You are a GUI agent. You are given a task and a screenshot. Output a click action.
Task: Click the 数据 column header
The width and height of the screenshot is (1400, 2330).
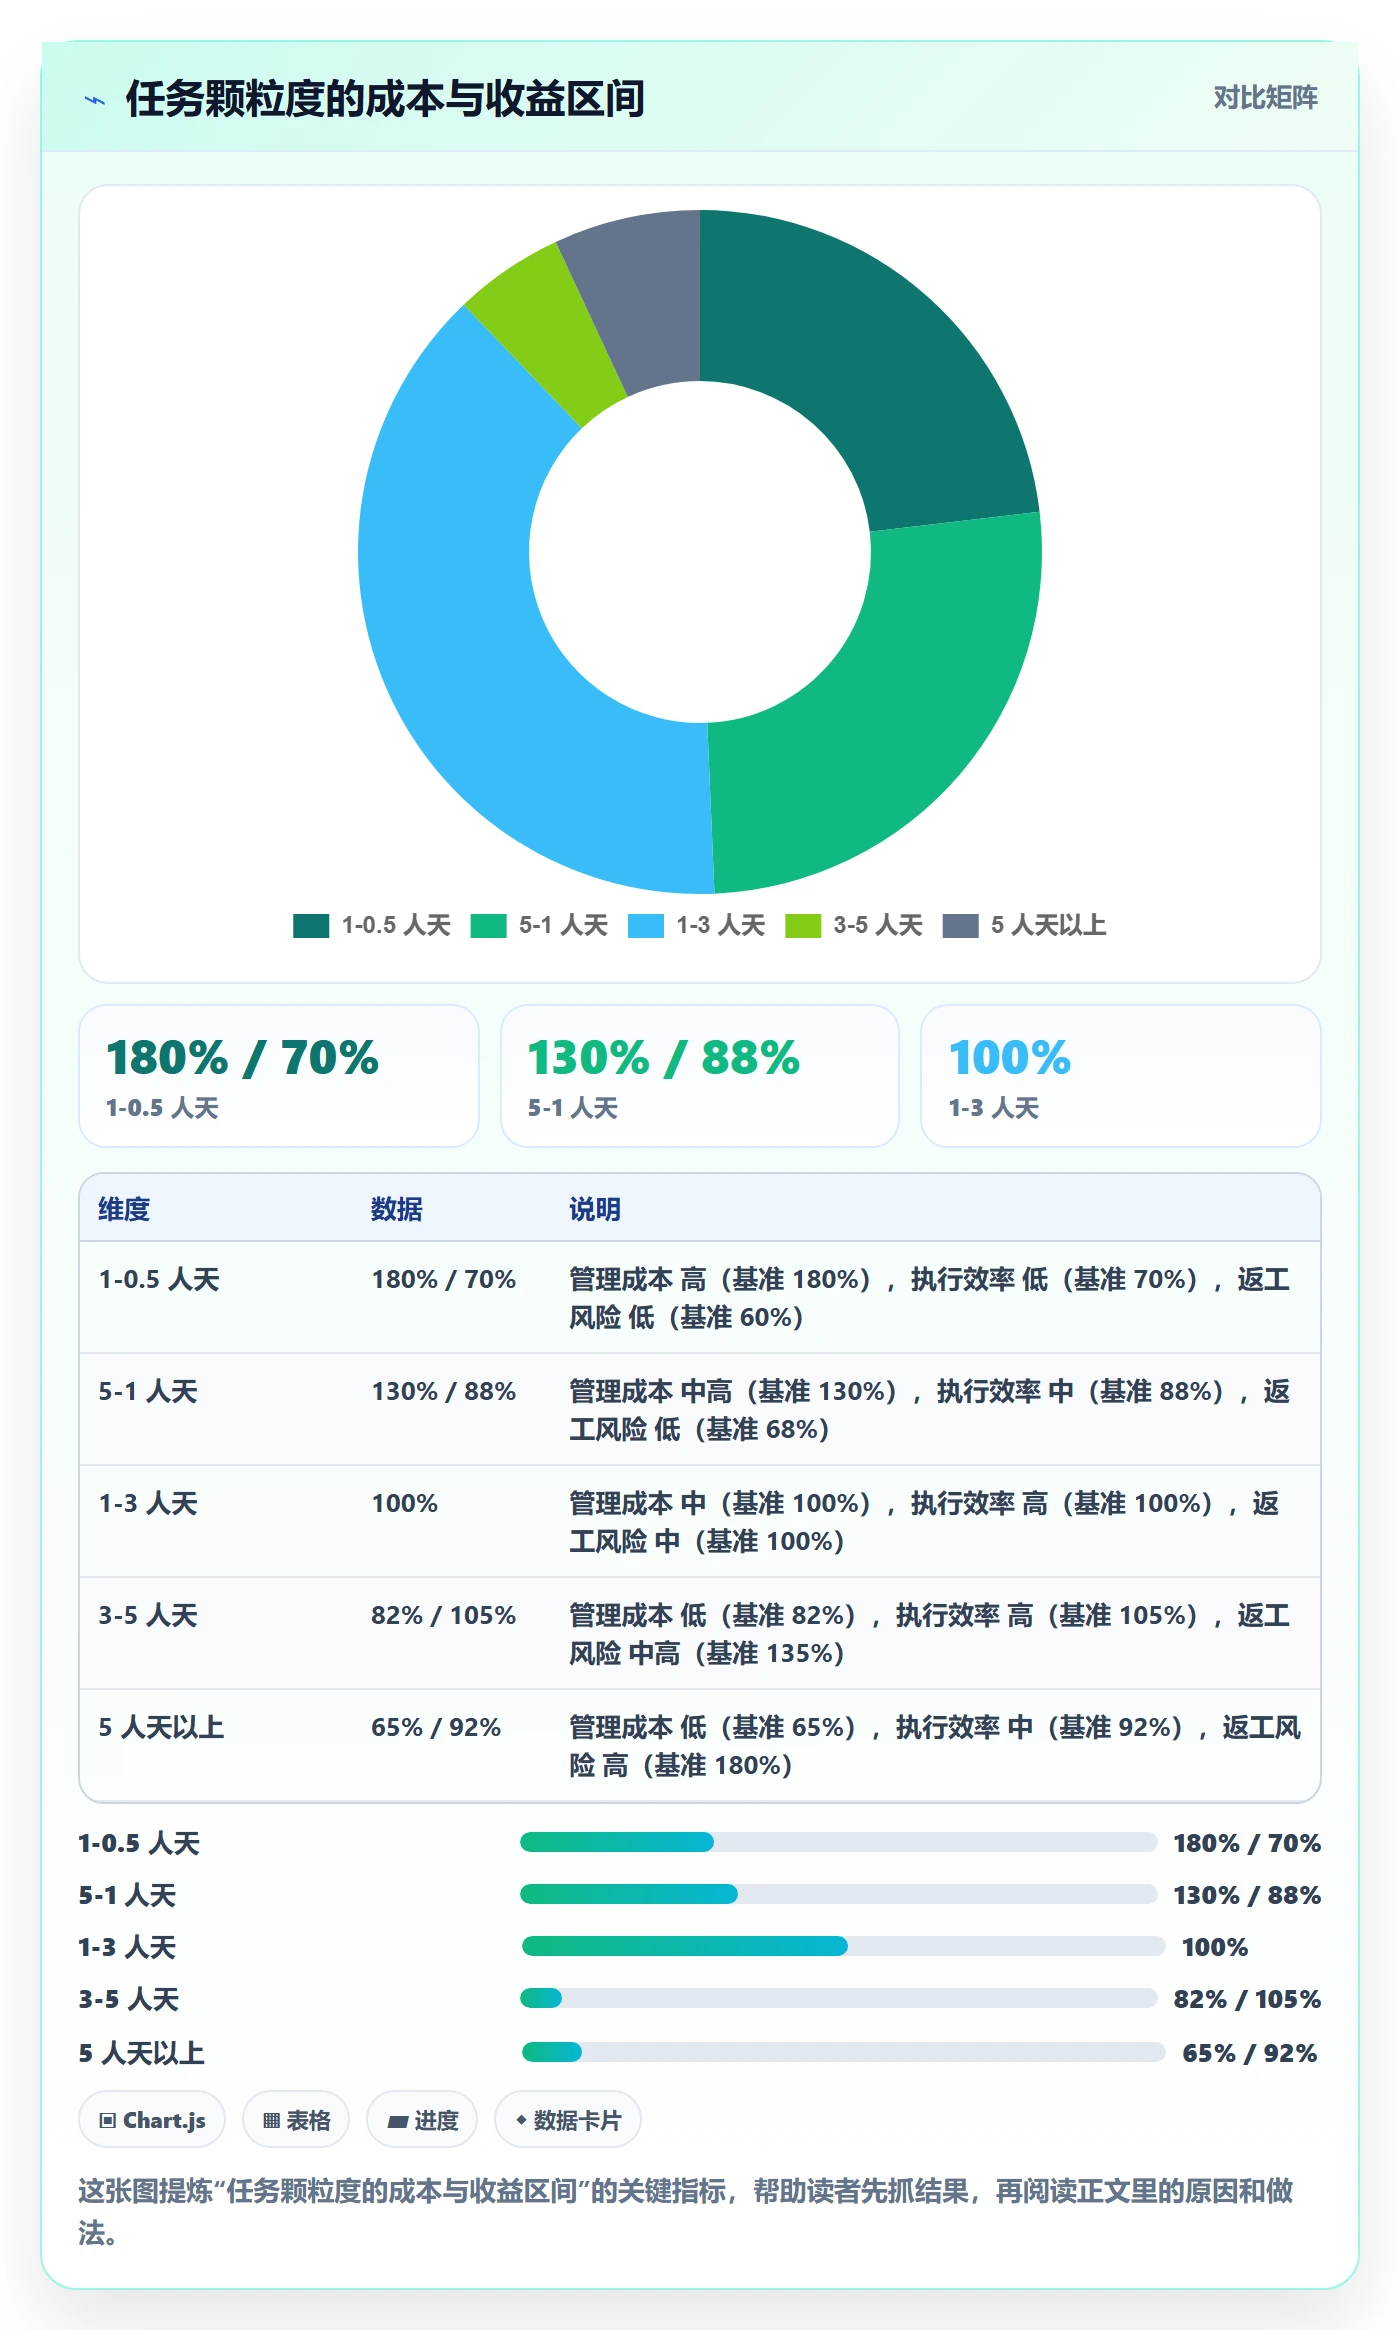coord(397,1209)
